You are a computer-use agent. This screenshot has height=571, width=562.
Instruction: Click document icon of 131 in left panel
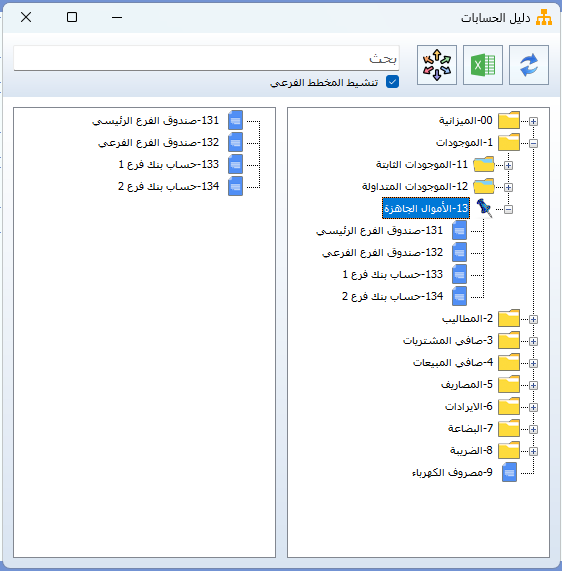[x=235, y=120]
